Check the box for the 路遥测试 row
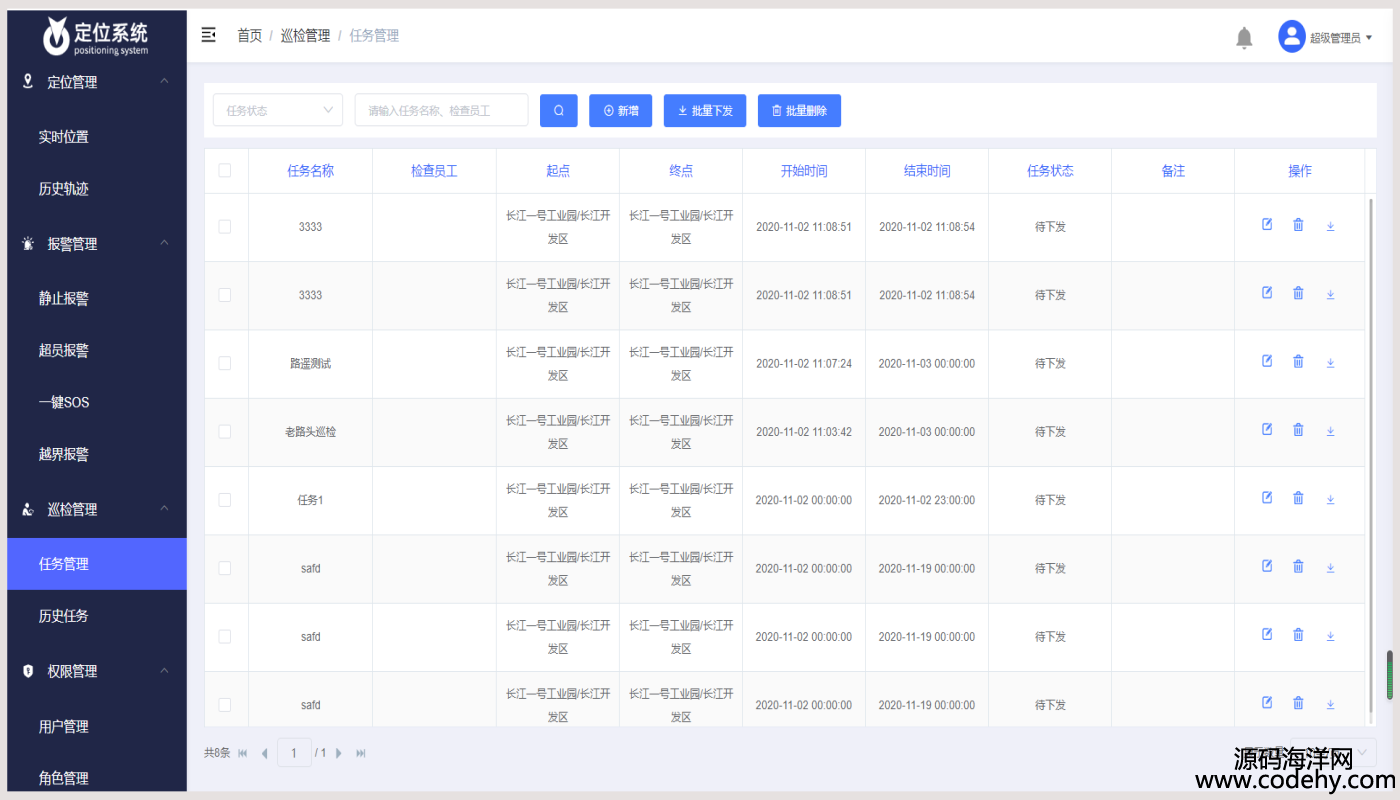The image size is (1400, 800). pos(225,363)
